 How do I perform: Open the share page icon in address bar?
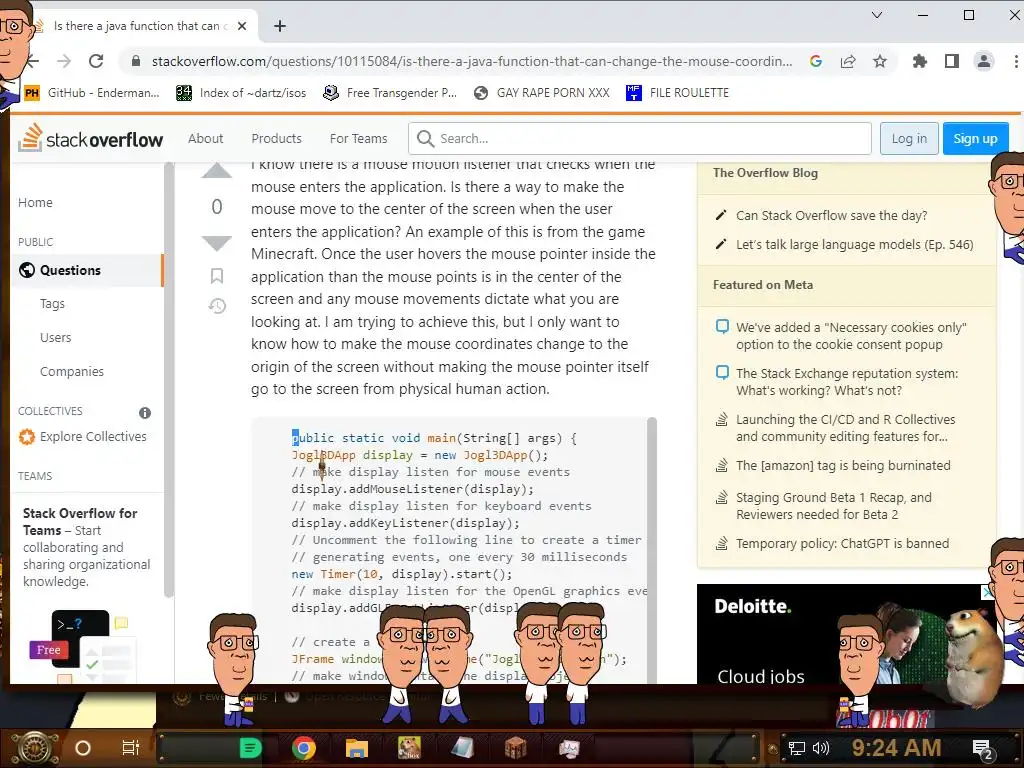click(848, 61)
